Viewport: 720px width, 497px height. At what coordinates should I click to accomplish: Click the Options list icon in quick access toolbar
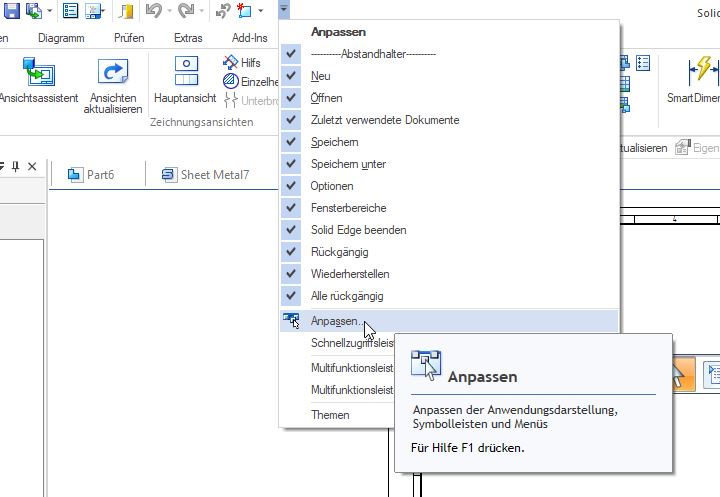click(x=71, y=10)
